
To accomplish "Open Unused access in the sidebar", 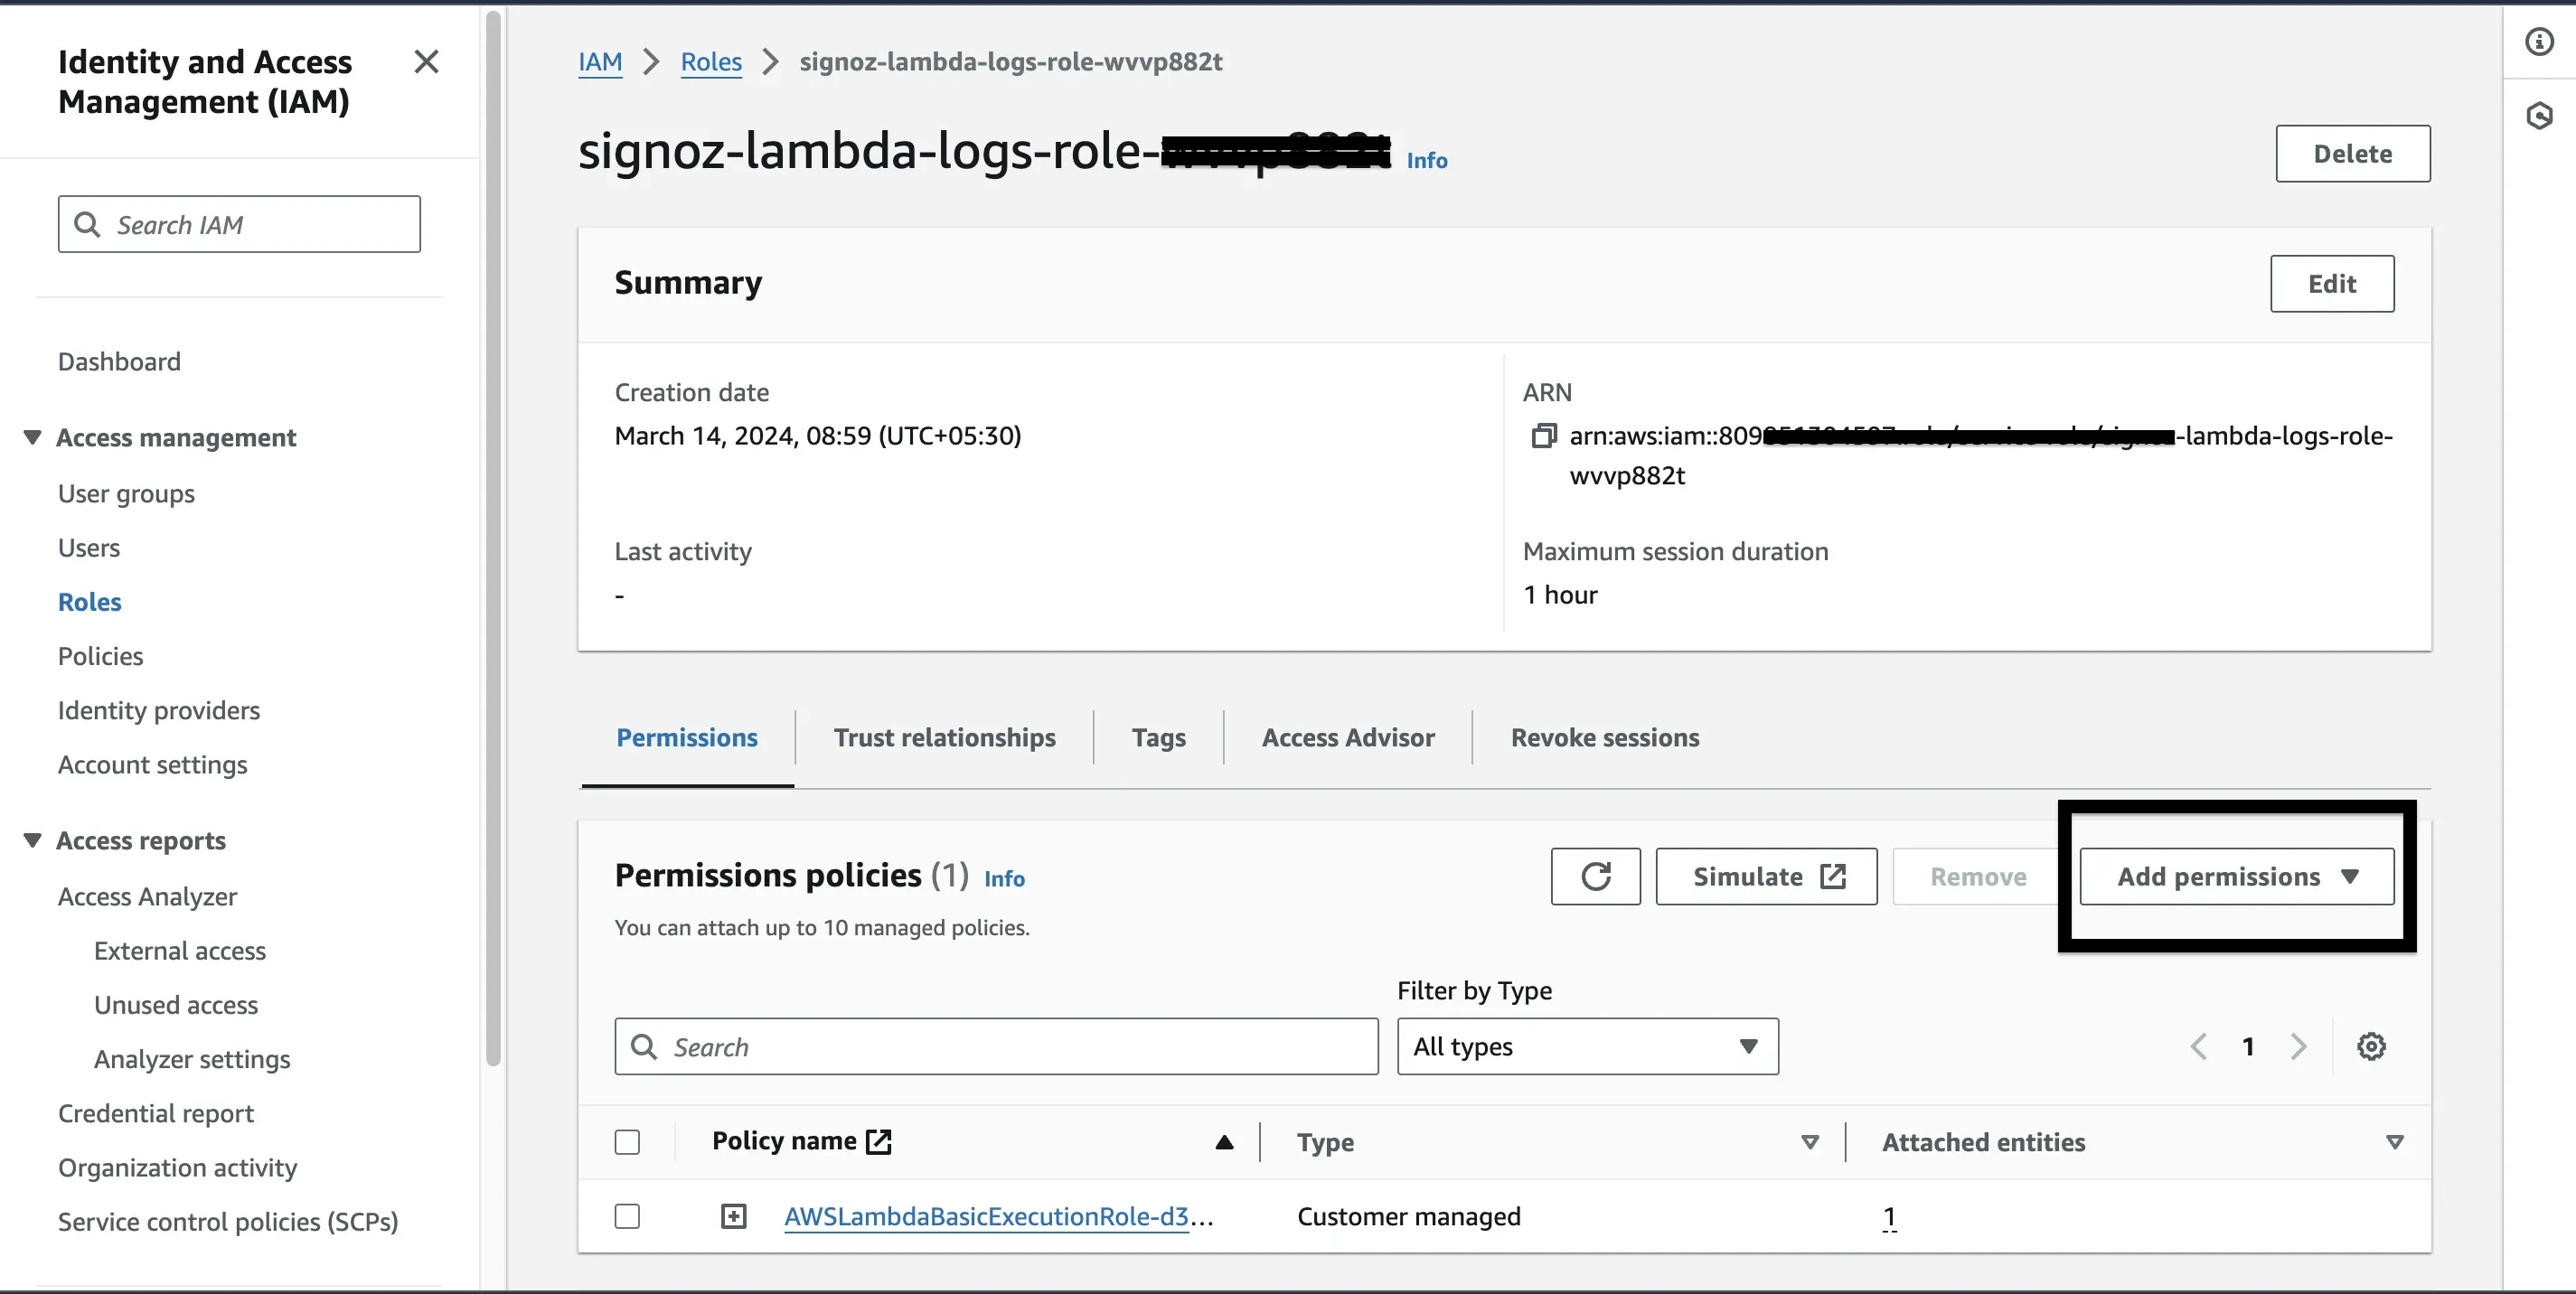I will tap(176, 1004).
